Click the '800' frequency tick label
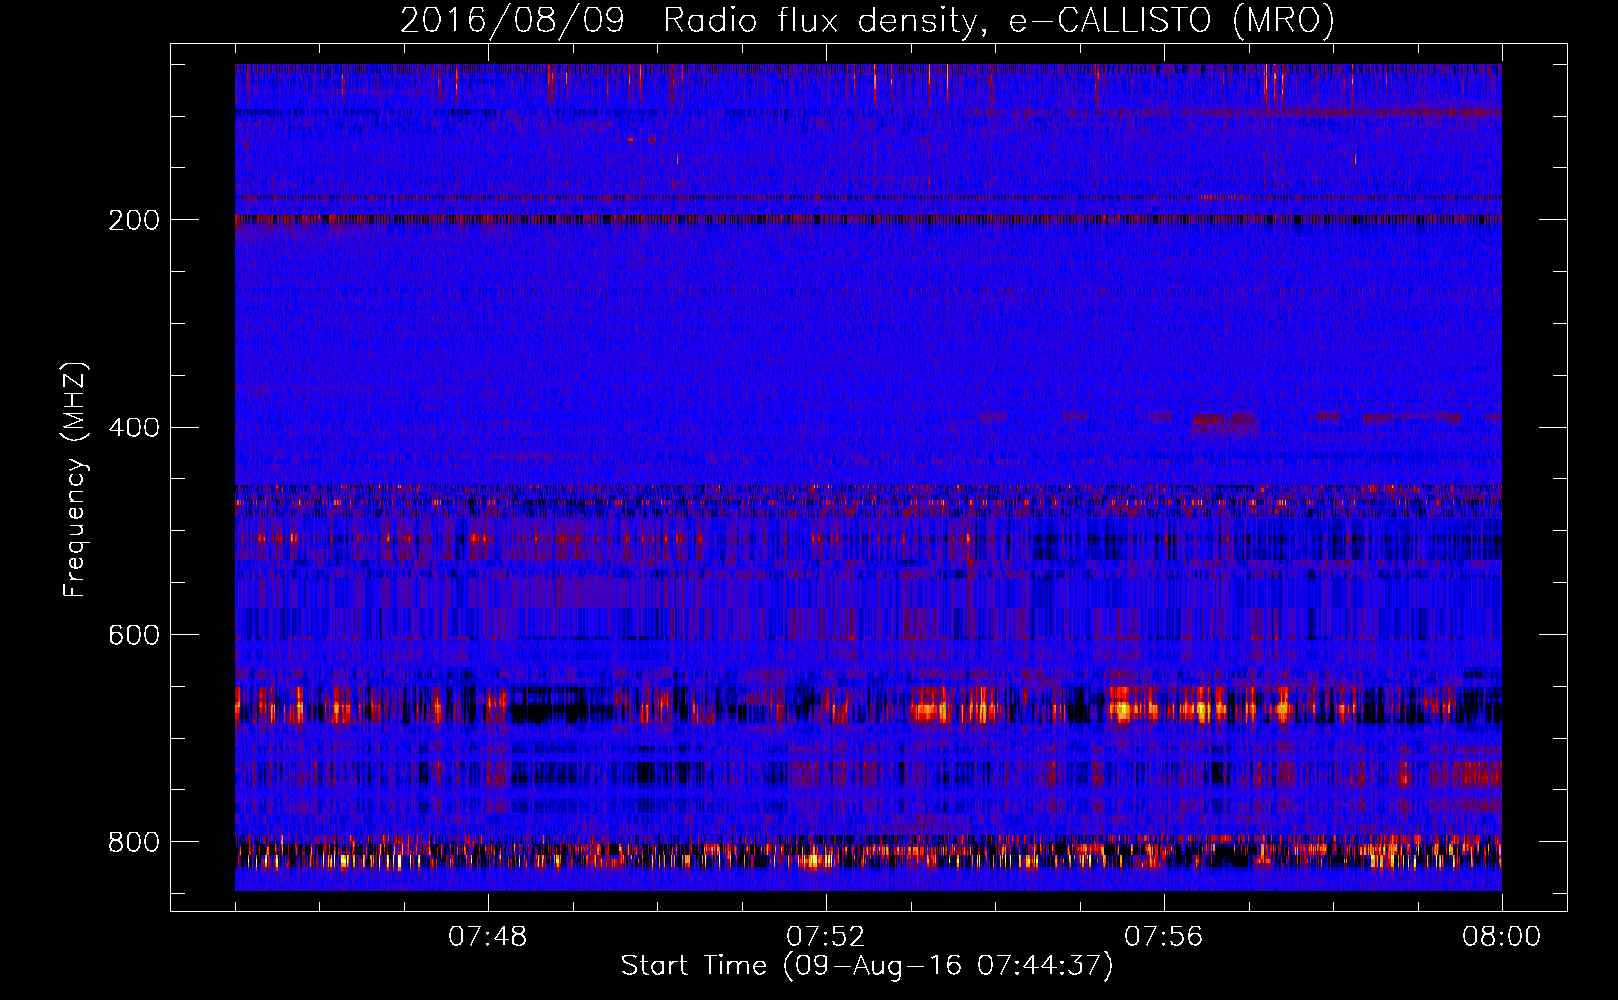The image size is (1618, 1000). click(134, 843)
